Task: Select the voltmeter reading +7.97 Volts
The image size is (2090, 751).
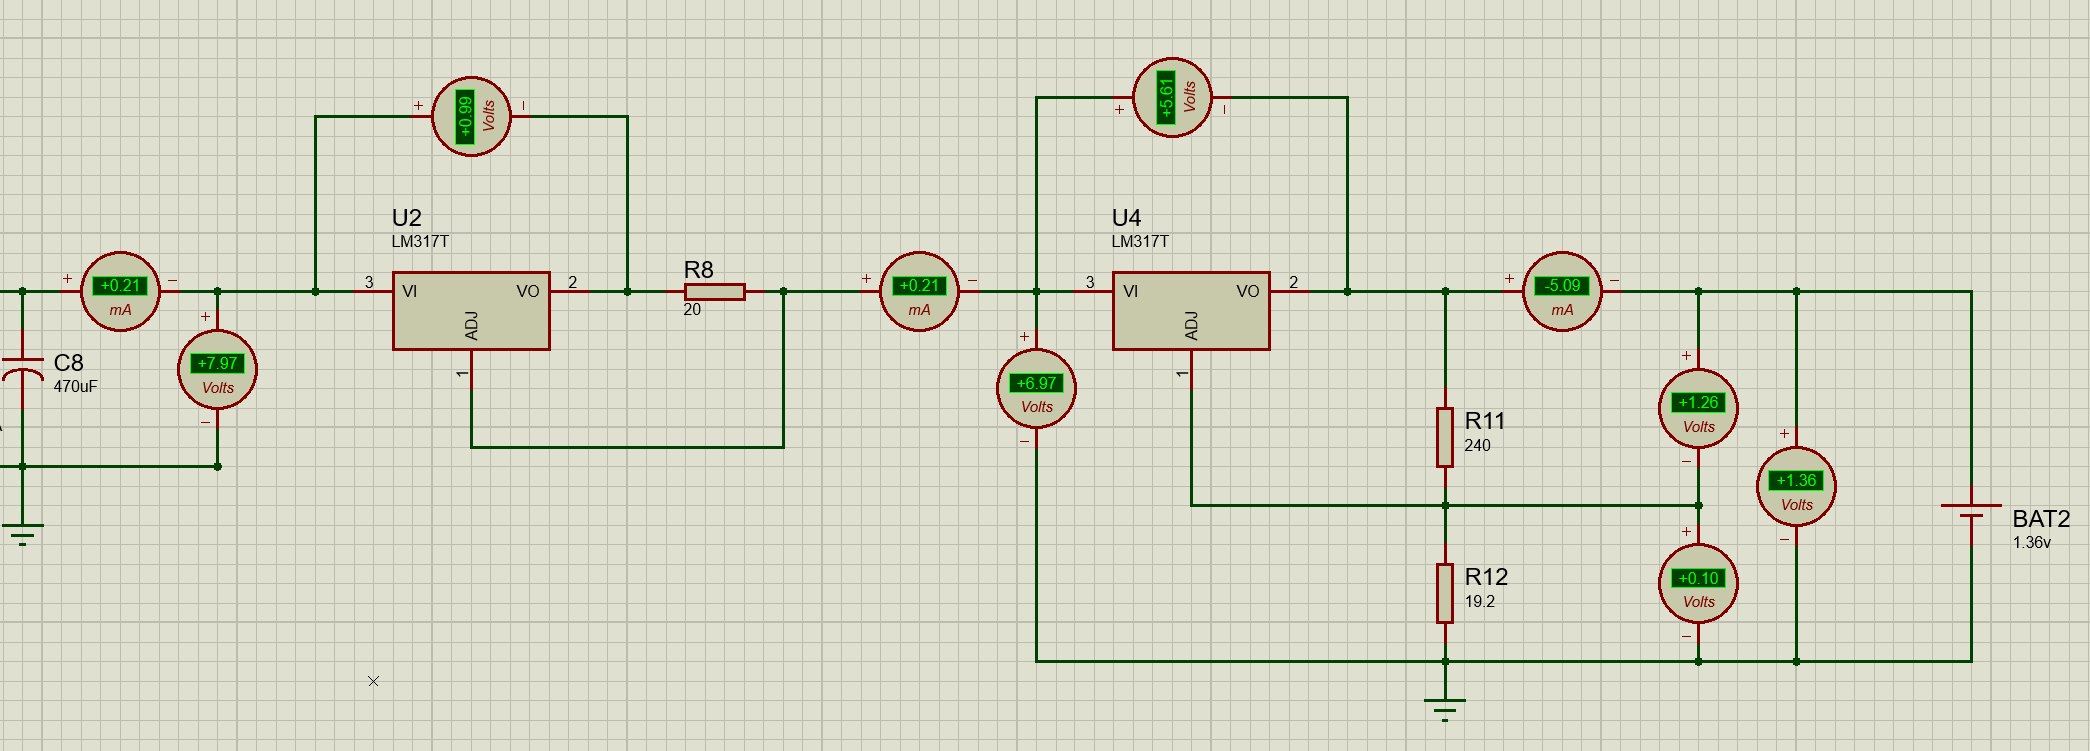Action: coord(217,370)
